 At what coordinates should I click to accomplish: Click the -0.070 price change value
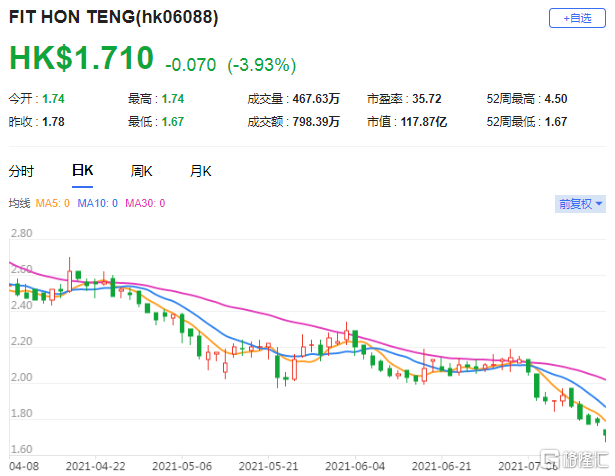click(x=191, y=65)
